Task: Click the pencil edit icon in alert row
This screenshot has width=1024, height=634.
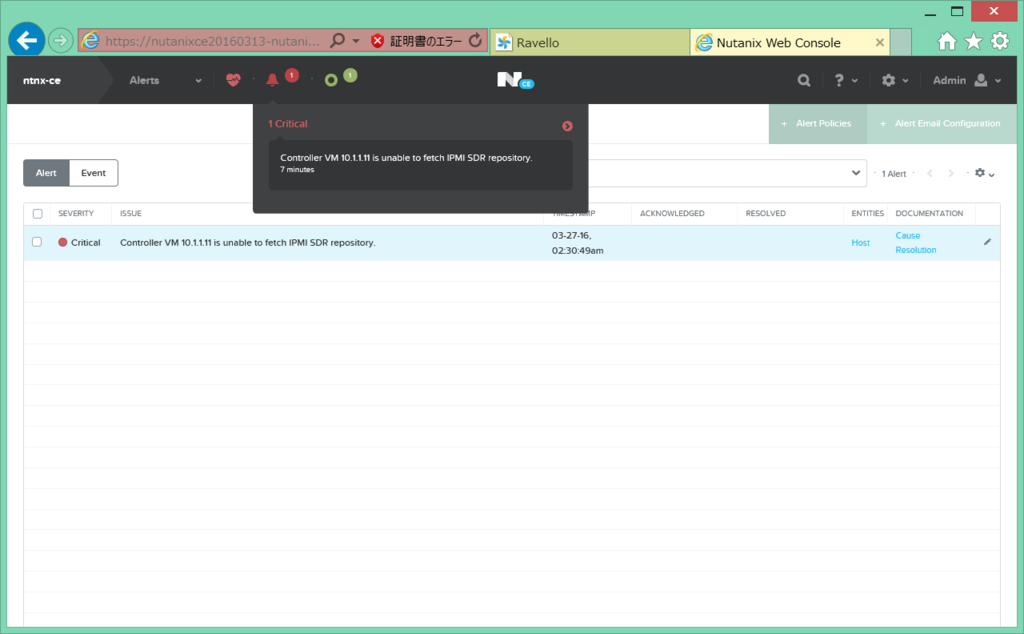Action: (x=987, y=242)
